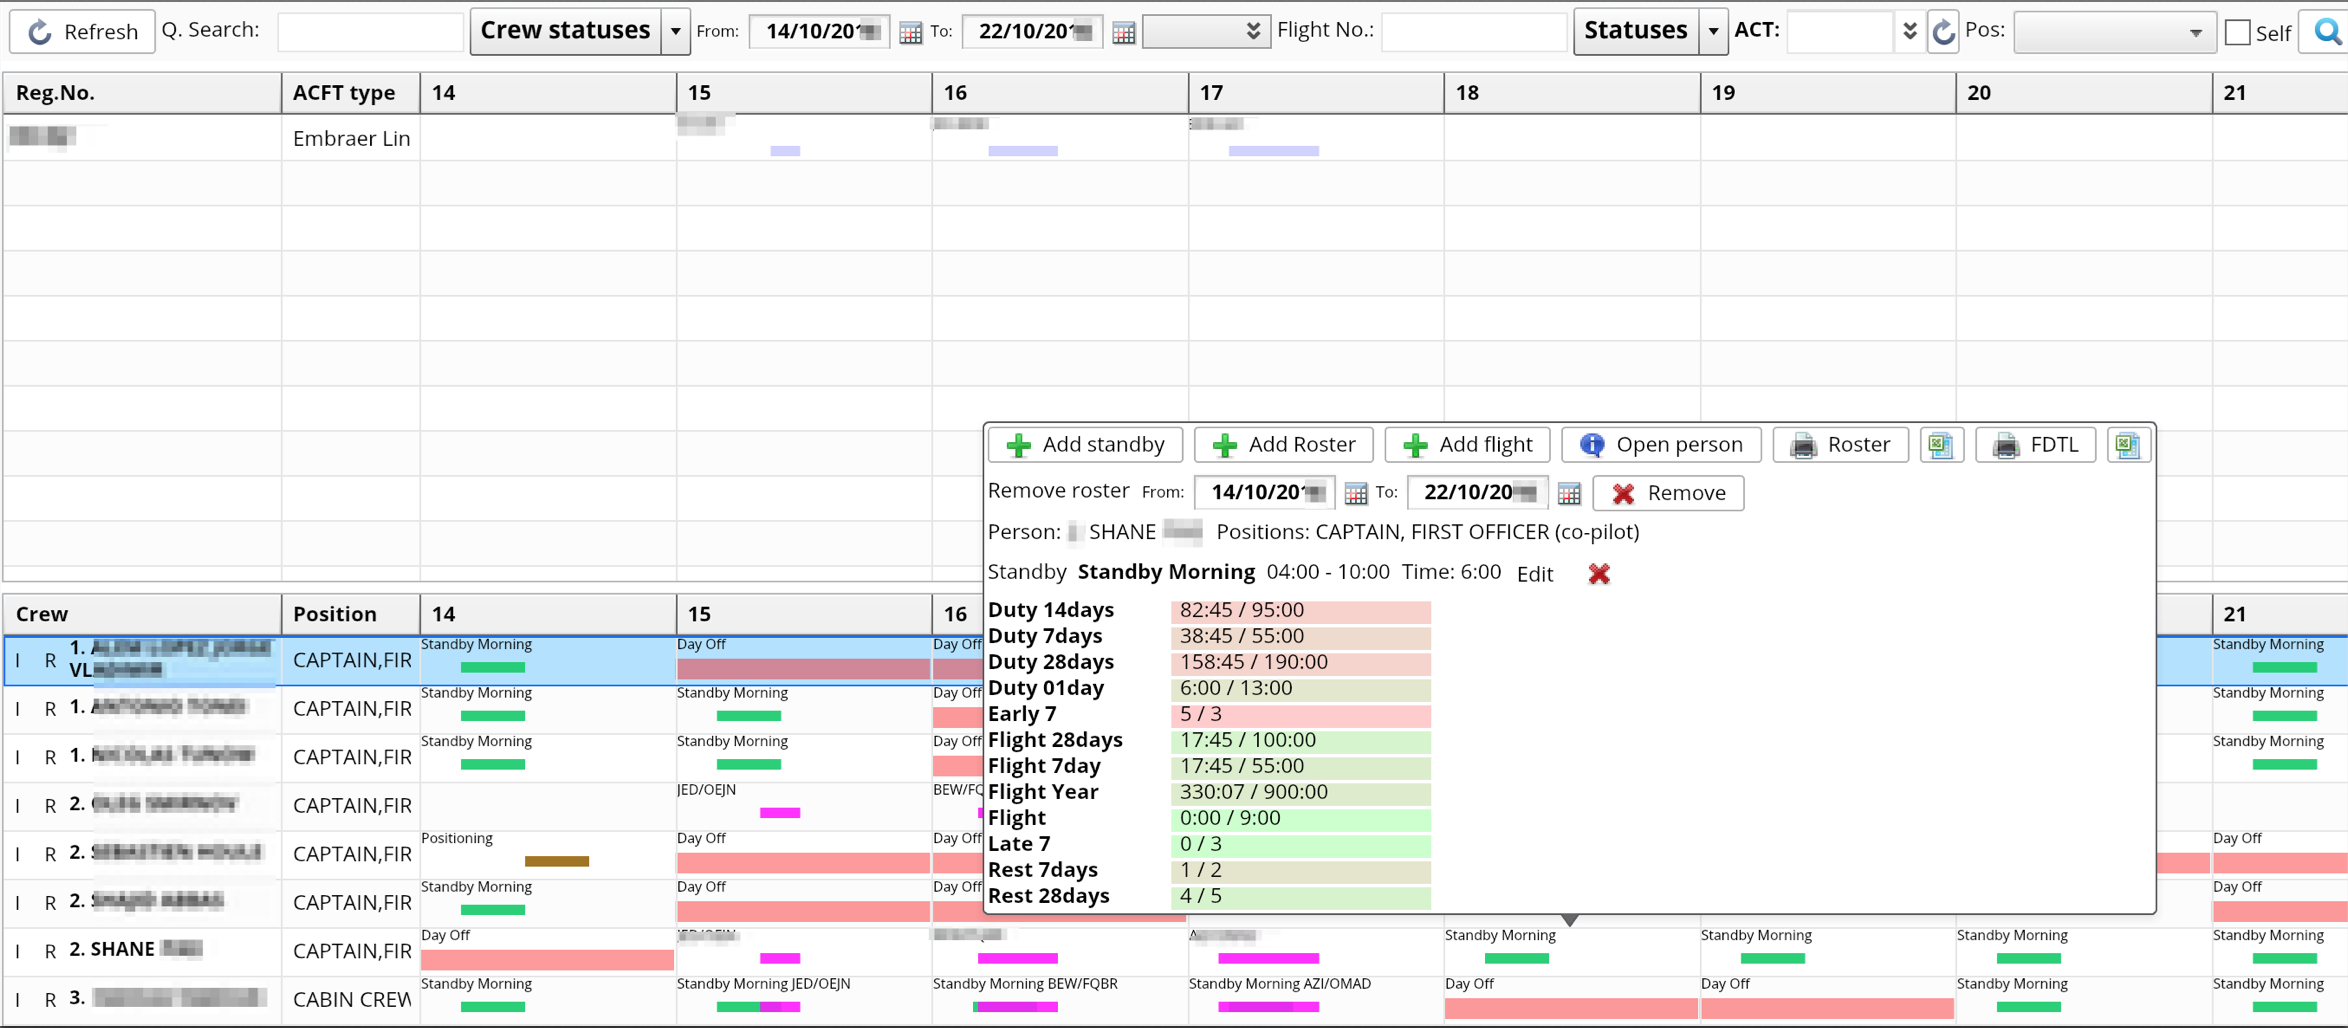Select the CABIN CREW position cell
The width and height of the screenshot is (2348, 1028).
351,1000
